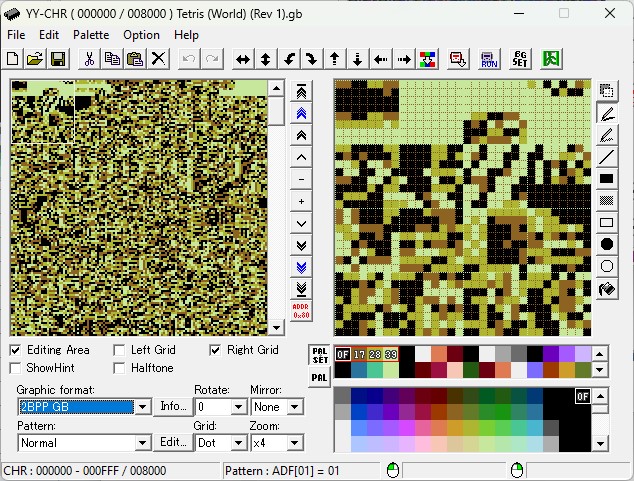Click the green kanji icon in toolbar
Viewport: 634px width, 481px height.
(551, 59)
